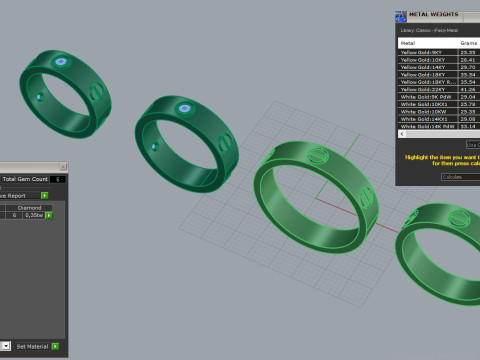The width and height of the screenshot is (480, 360).
Task: Select Yellow Gold:10KY row
Action: [x=439, y=60]
